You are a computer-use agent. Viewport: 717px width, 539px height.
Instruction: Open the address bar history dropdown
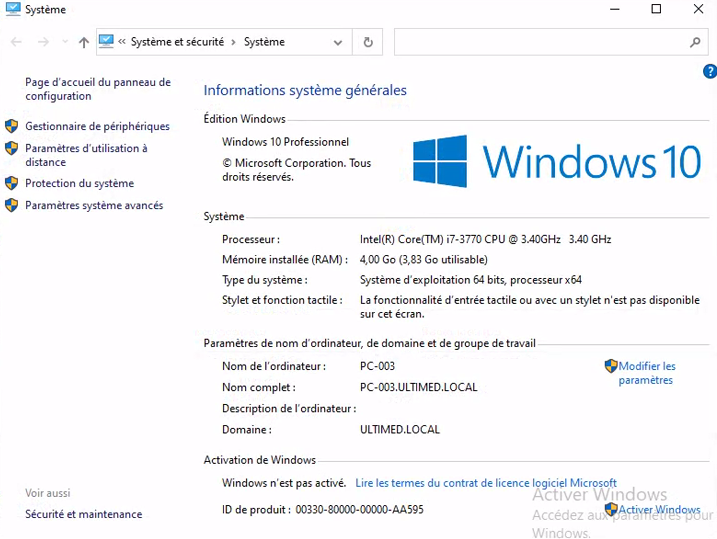pyautogui.click(x=338, y=43)
